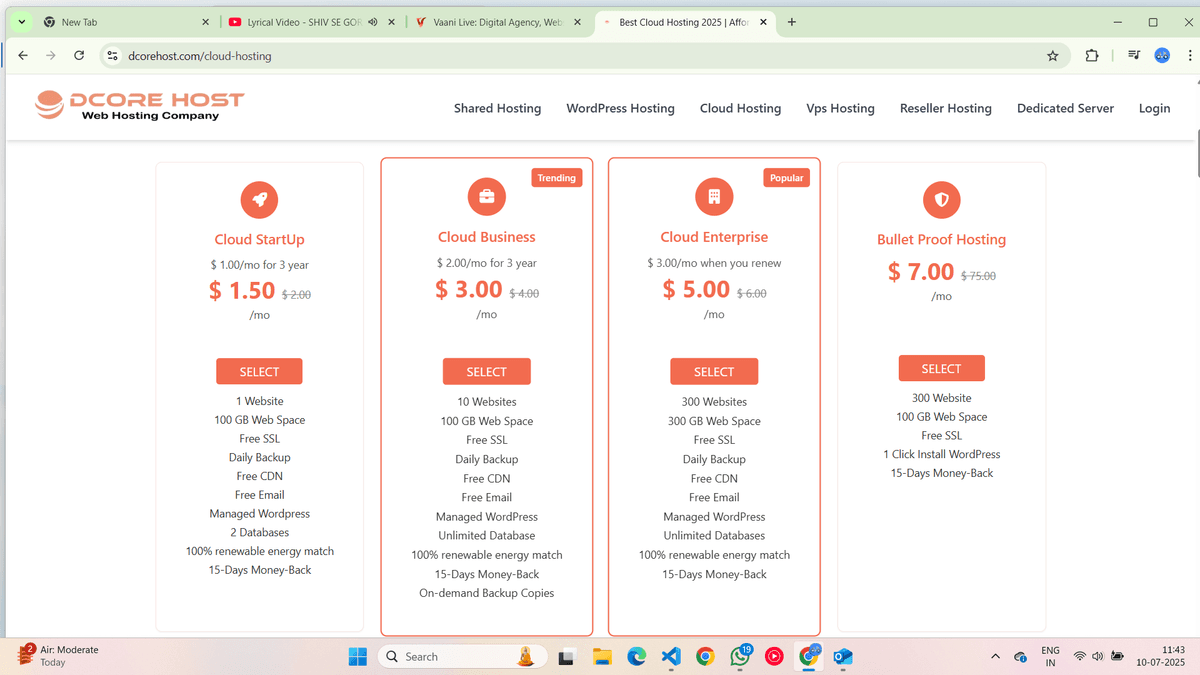
Task: Open WhatsApp from taskbar
Action: (x=741, y=656)
